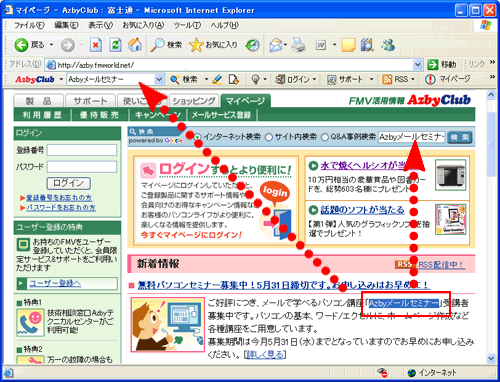This screenshot has width=500, height=382.
Task: Open the Messenger people icon
Action: 388,45
